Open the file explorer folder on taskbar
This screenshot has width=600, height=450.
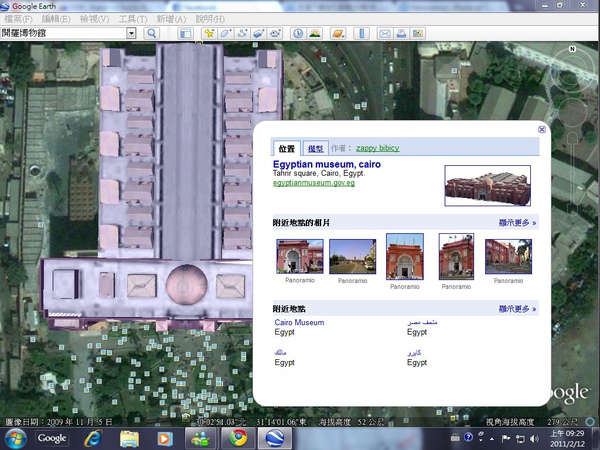pyautogui.click(x=129, y=439)
